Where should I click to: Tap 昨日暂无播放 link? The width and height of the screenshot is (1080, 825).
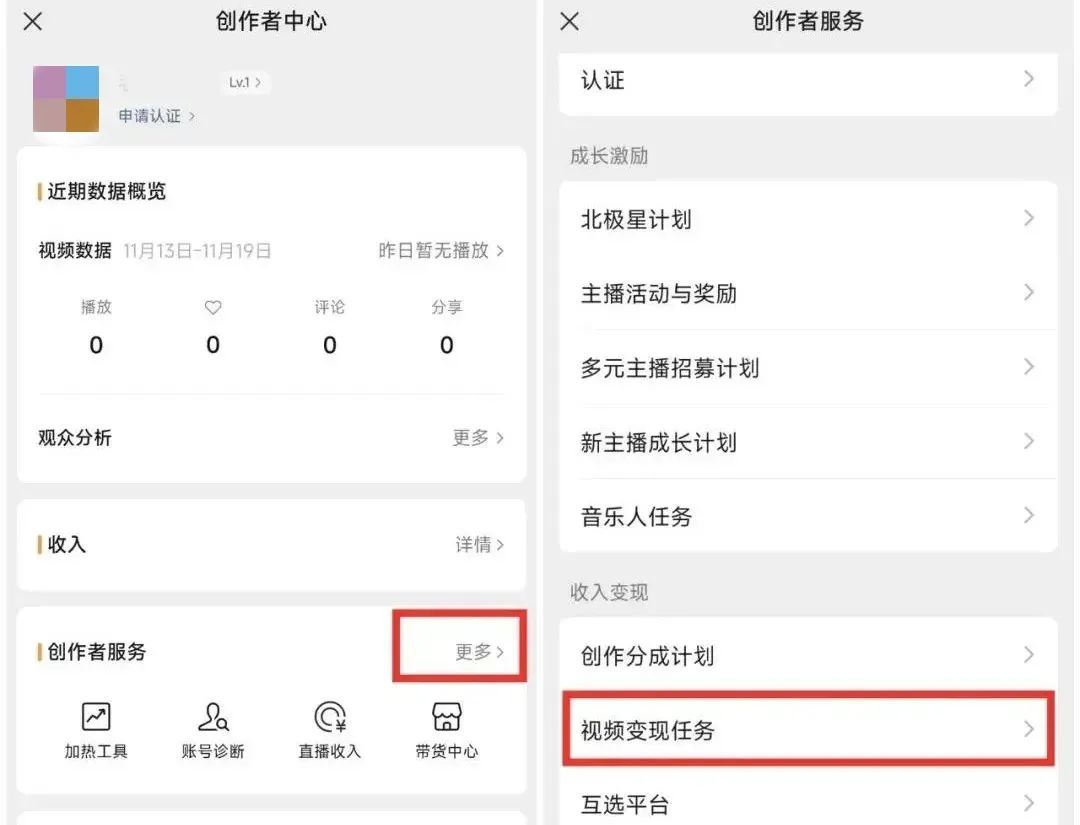point(440,251)
